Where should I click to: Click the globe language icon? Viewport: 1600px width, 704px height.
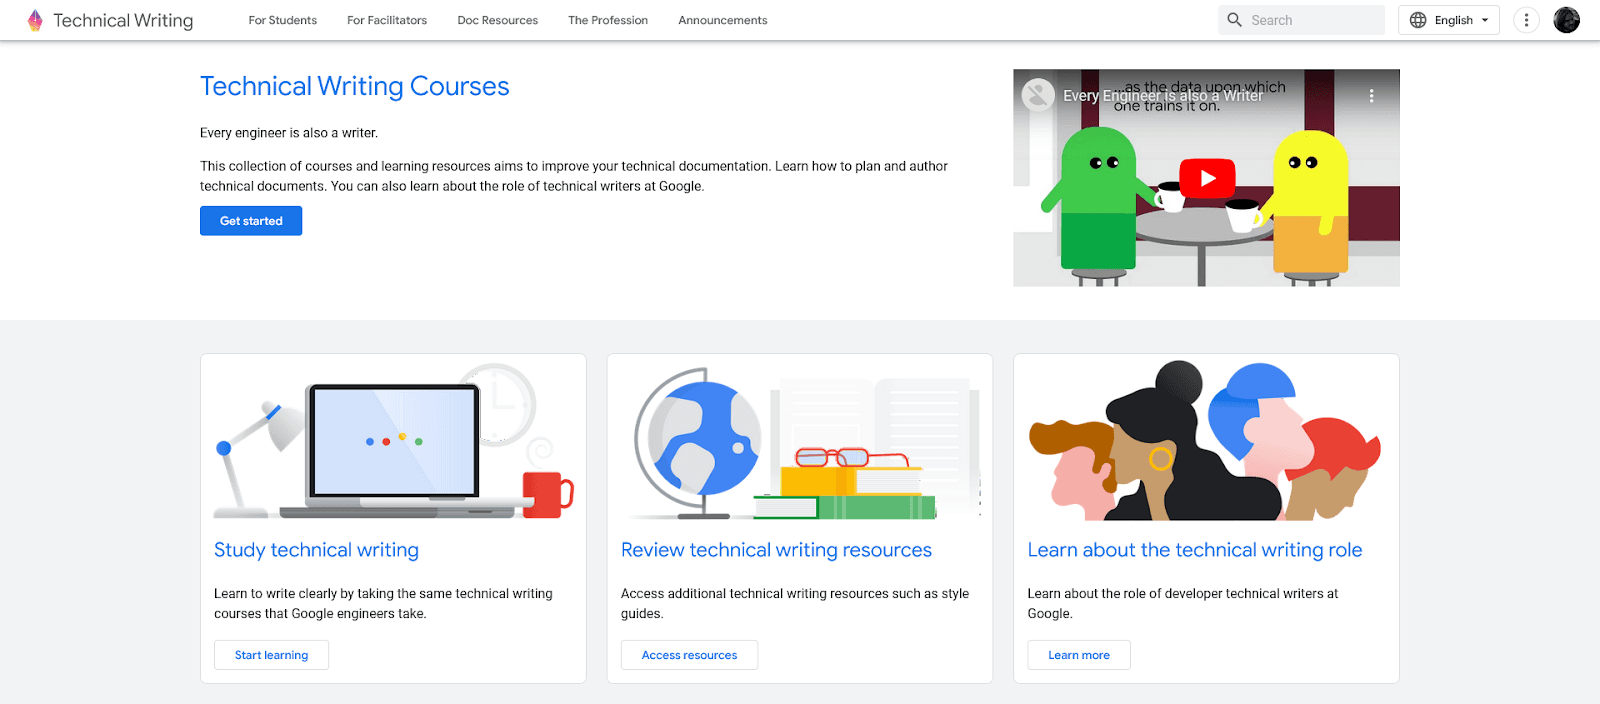tap(1418, 20)
